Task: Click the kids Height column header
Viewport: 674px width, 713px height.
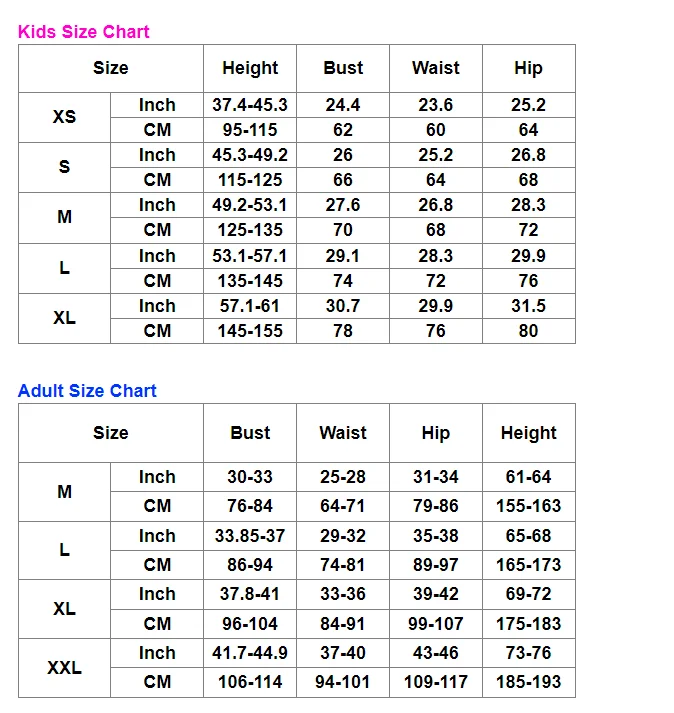Action: [x=250, y=68]
